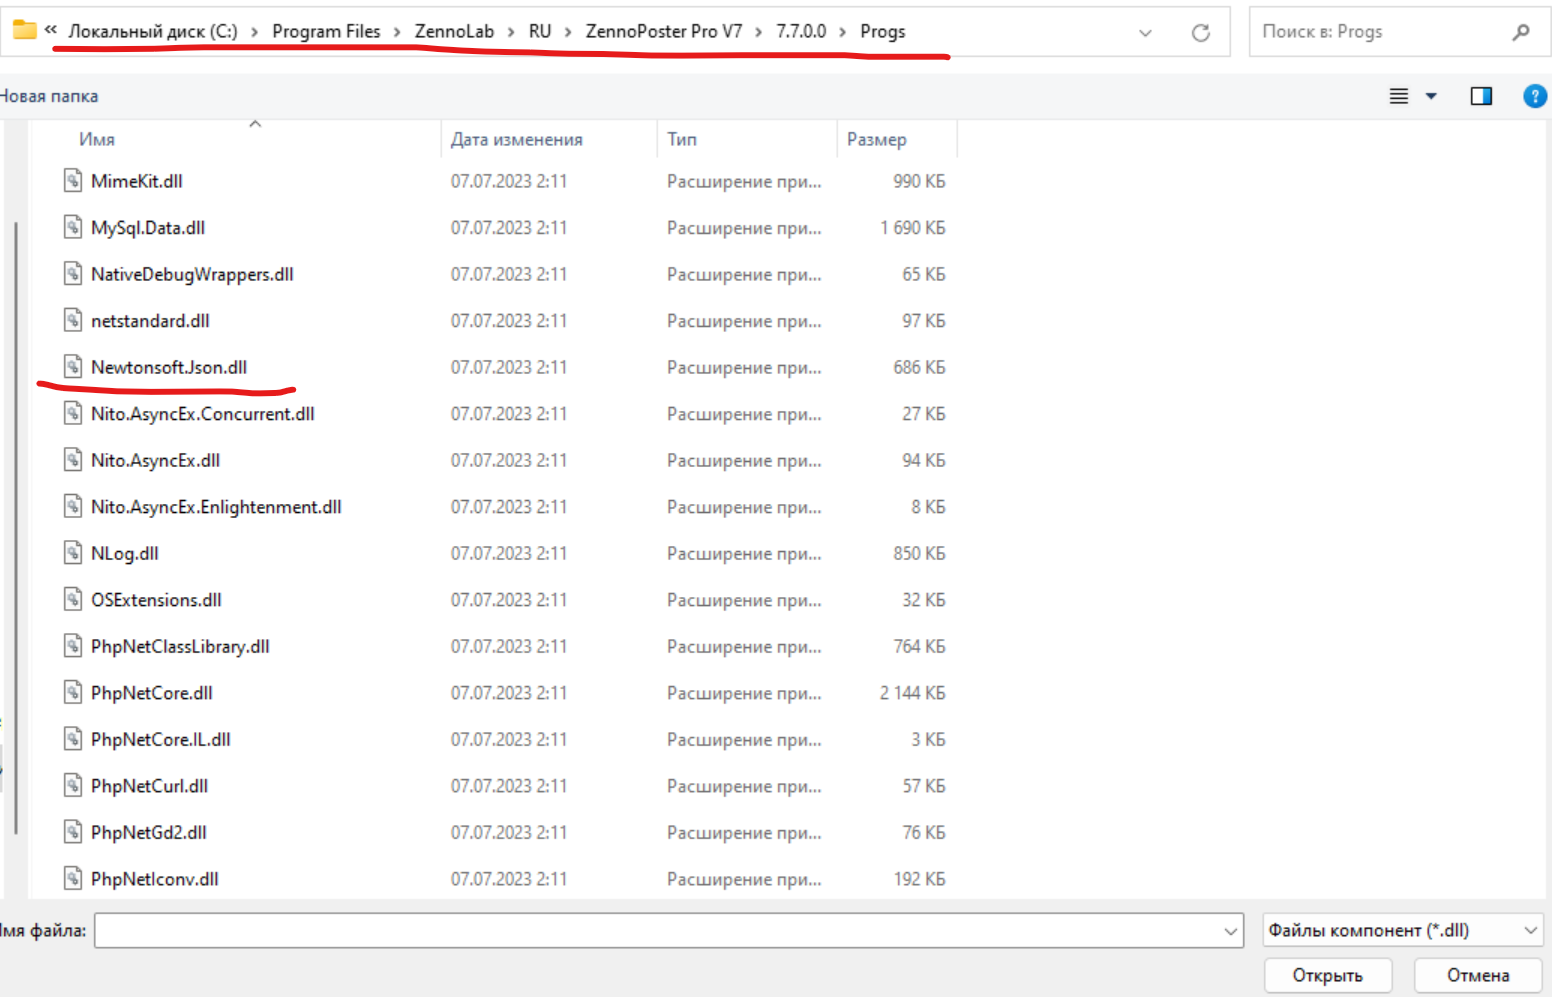Navigate to ZennoLab breadcrumb

(454, 31)
